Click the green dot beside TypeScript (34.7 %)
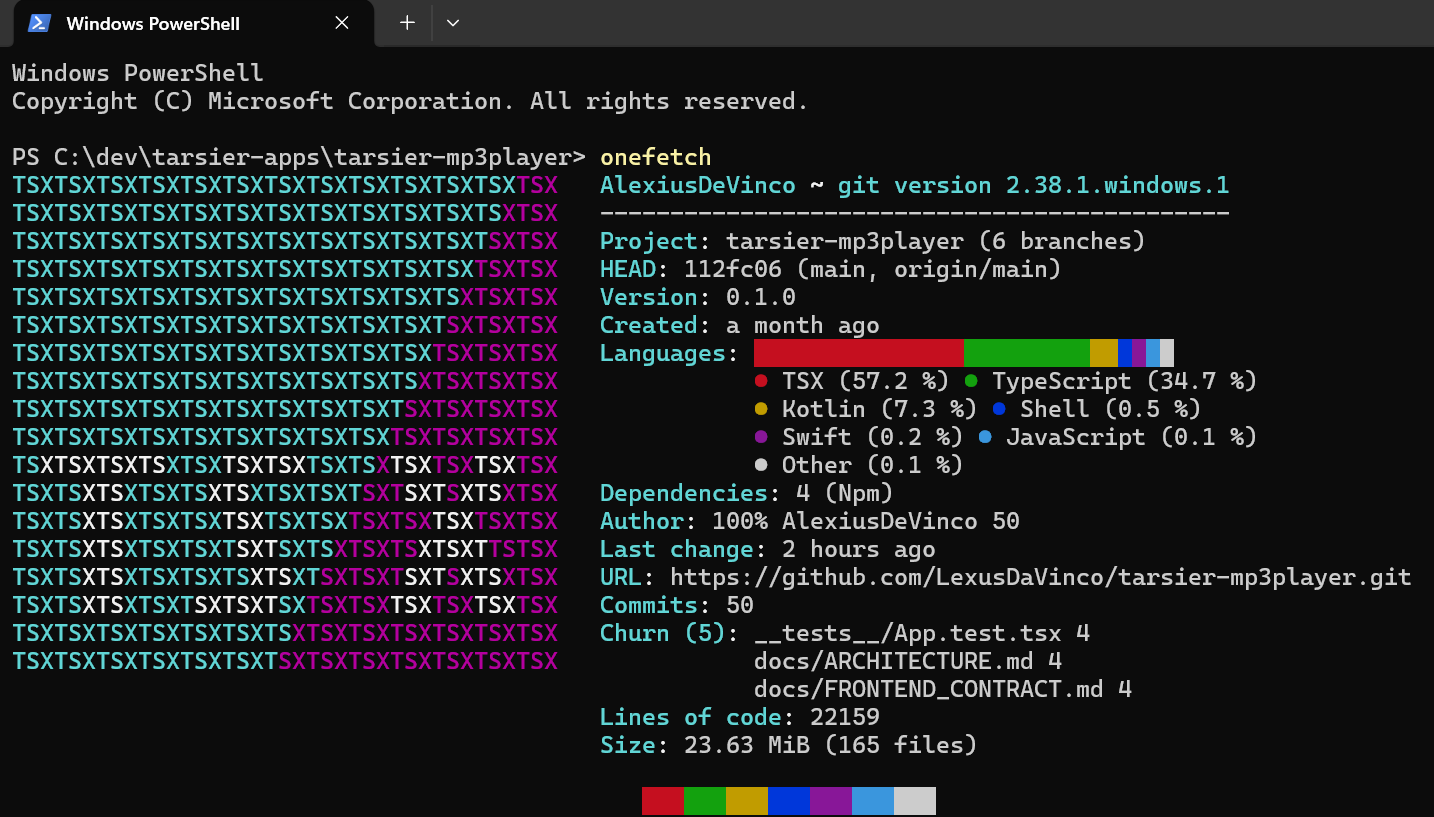Image resolution: width=1434 pixels, height=817 pixels. click(971, 381)
